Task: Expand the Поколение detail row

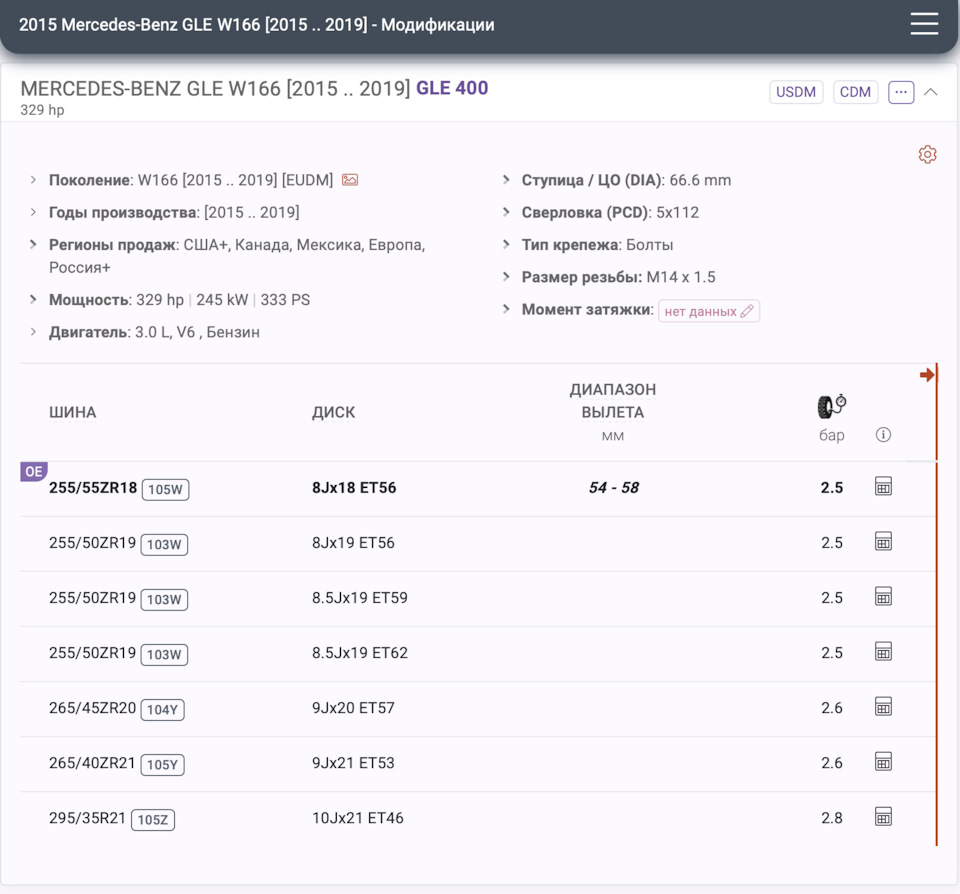Action: [34, 180]
